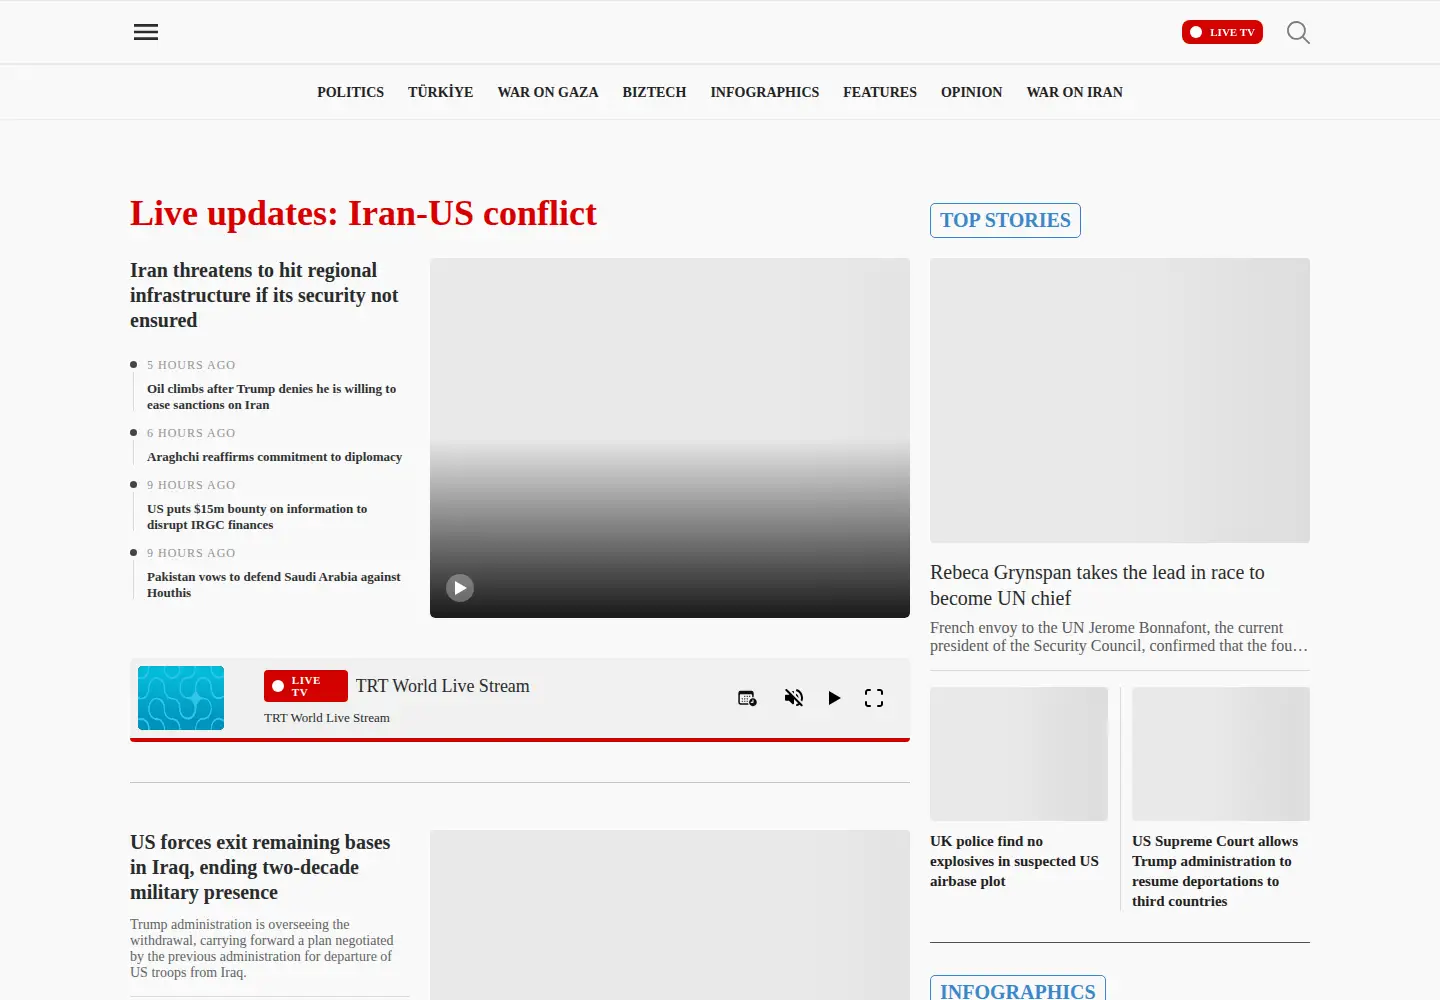This screenshot has width=1440, height=1000.
Task: Open the search magnifier icon
Action: click(x=1298, y=32)
